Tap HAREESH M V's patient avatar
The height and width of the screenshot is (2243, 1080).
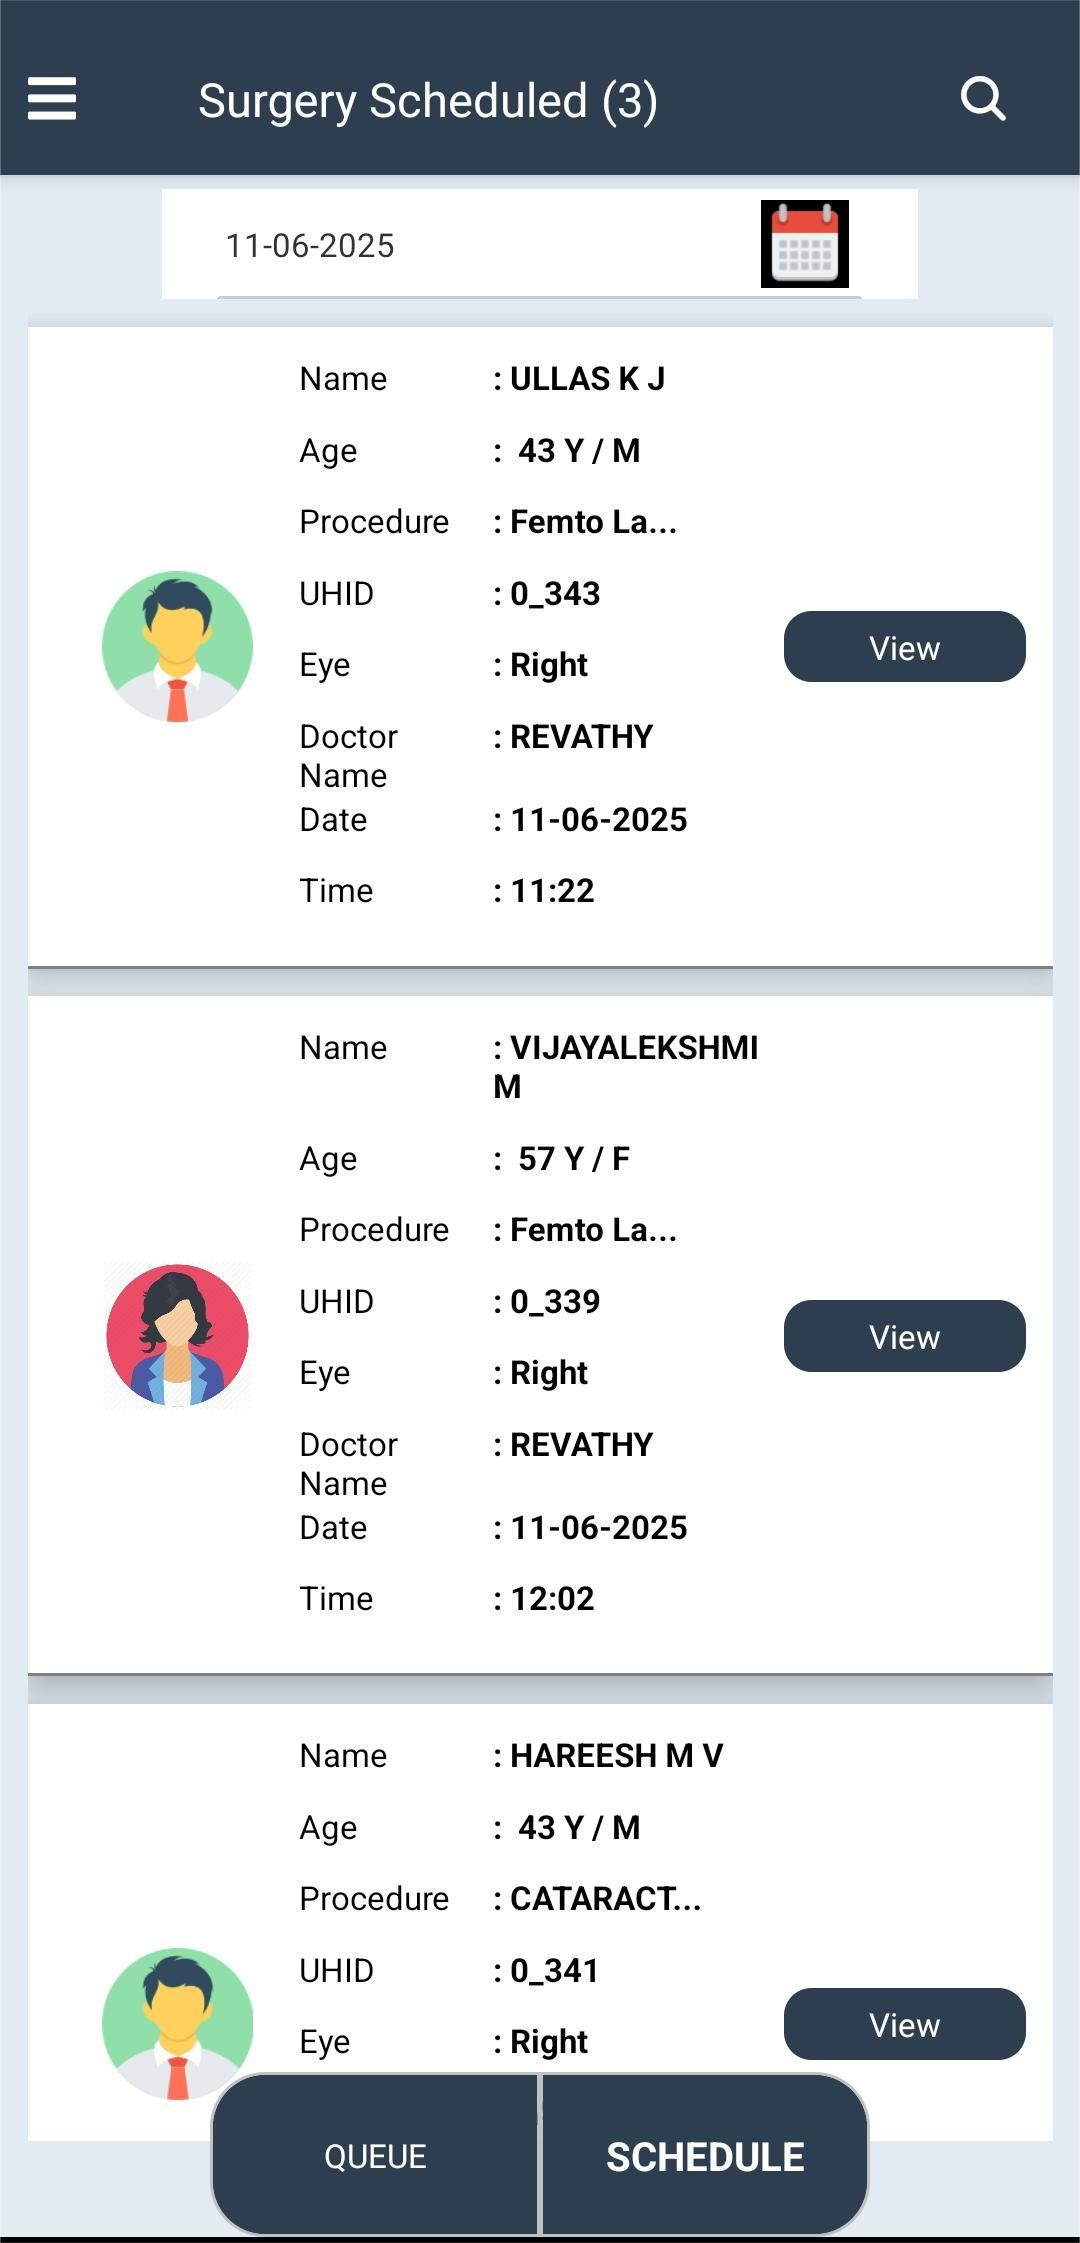point(177,2022)
